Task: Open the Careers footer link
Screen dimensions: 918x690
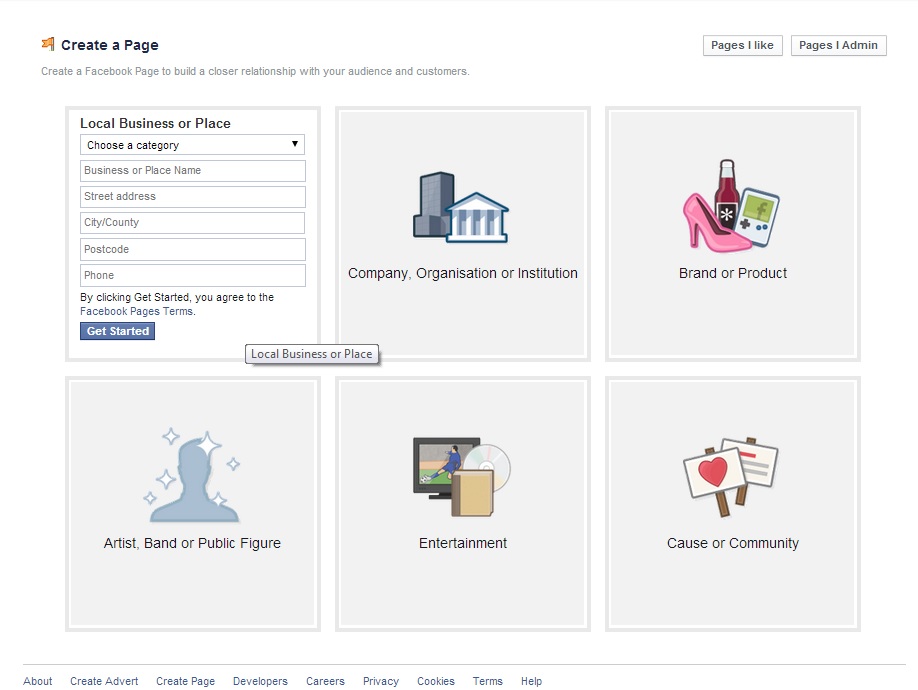Action: tap(326, 681)
